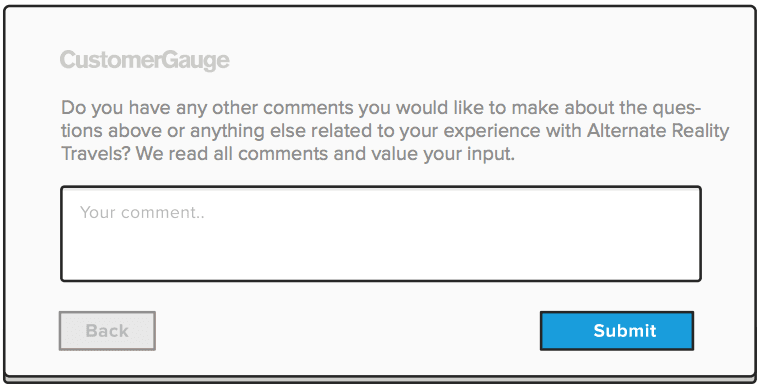
Task: Place cursor in the empty comment area
Action: point(381,234)
